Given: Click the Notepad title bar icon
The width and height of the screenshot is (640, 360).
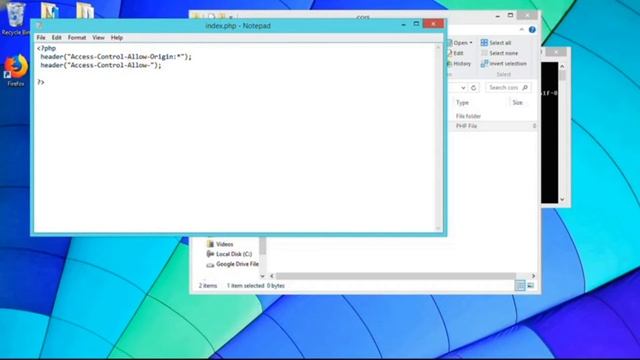Looking at the screenshot, I should (40, 26).
